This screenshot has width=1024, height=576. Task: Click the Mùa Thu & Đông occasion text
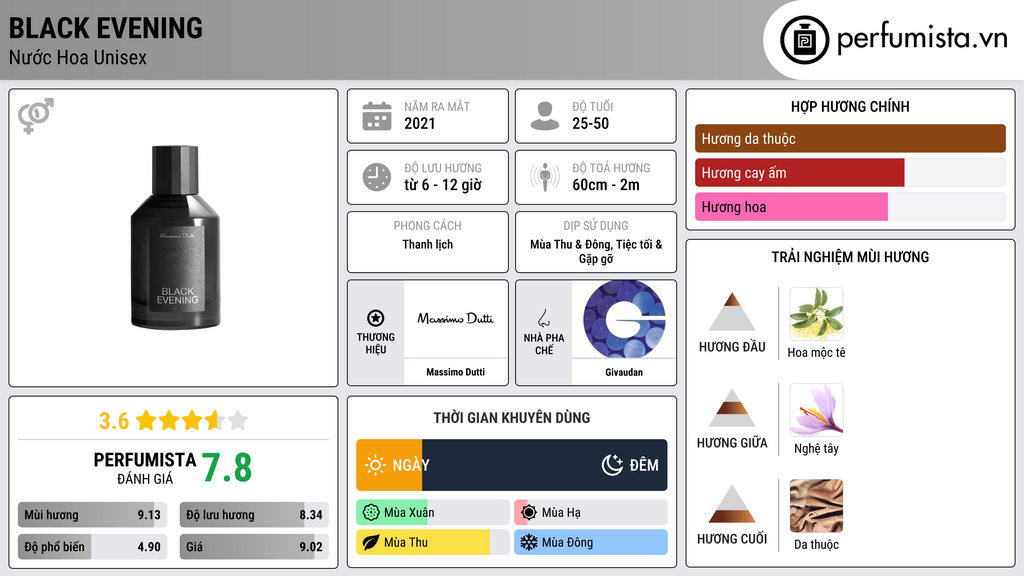point(596,251)
